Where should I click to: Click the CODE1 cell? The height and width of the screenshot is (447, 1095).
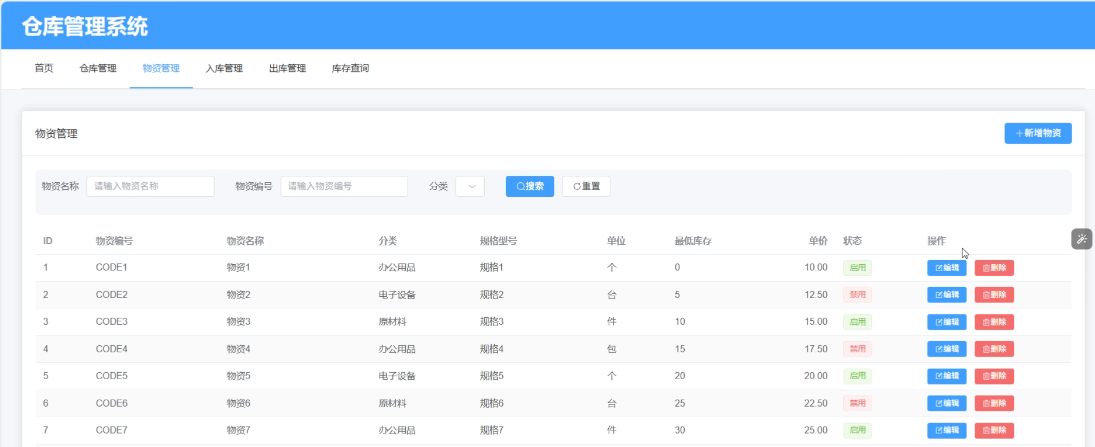[112, 268]
